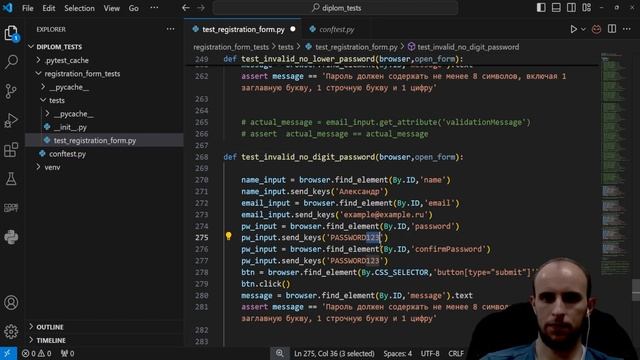Click the ports forwarded indicator in status bar
The height and width of the screenshot is (360, 640).
pos(67,353)
